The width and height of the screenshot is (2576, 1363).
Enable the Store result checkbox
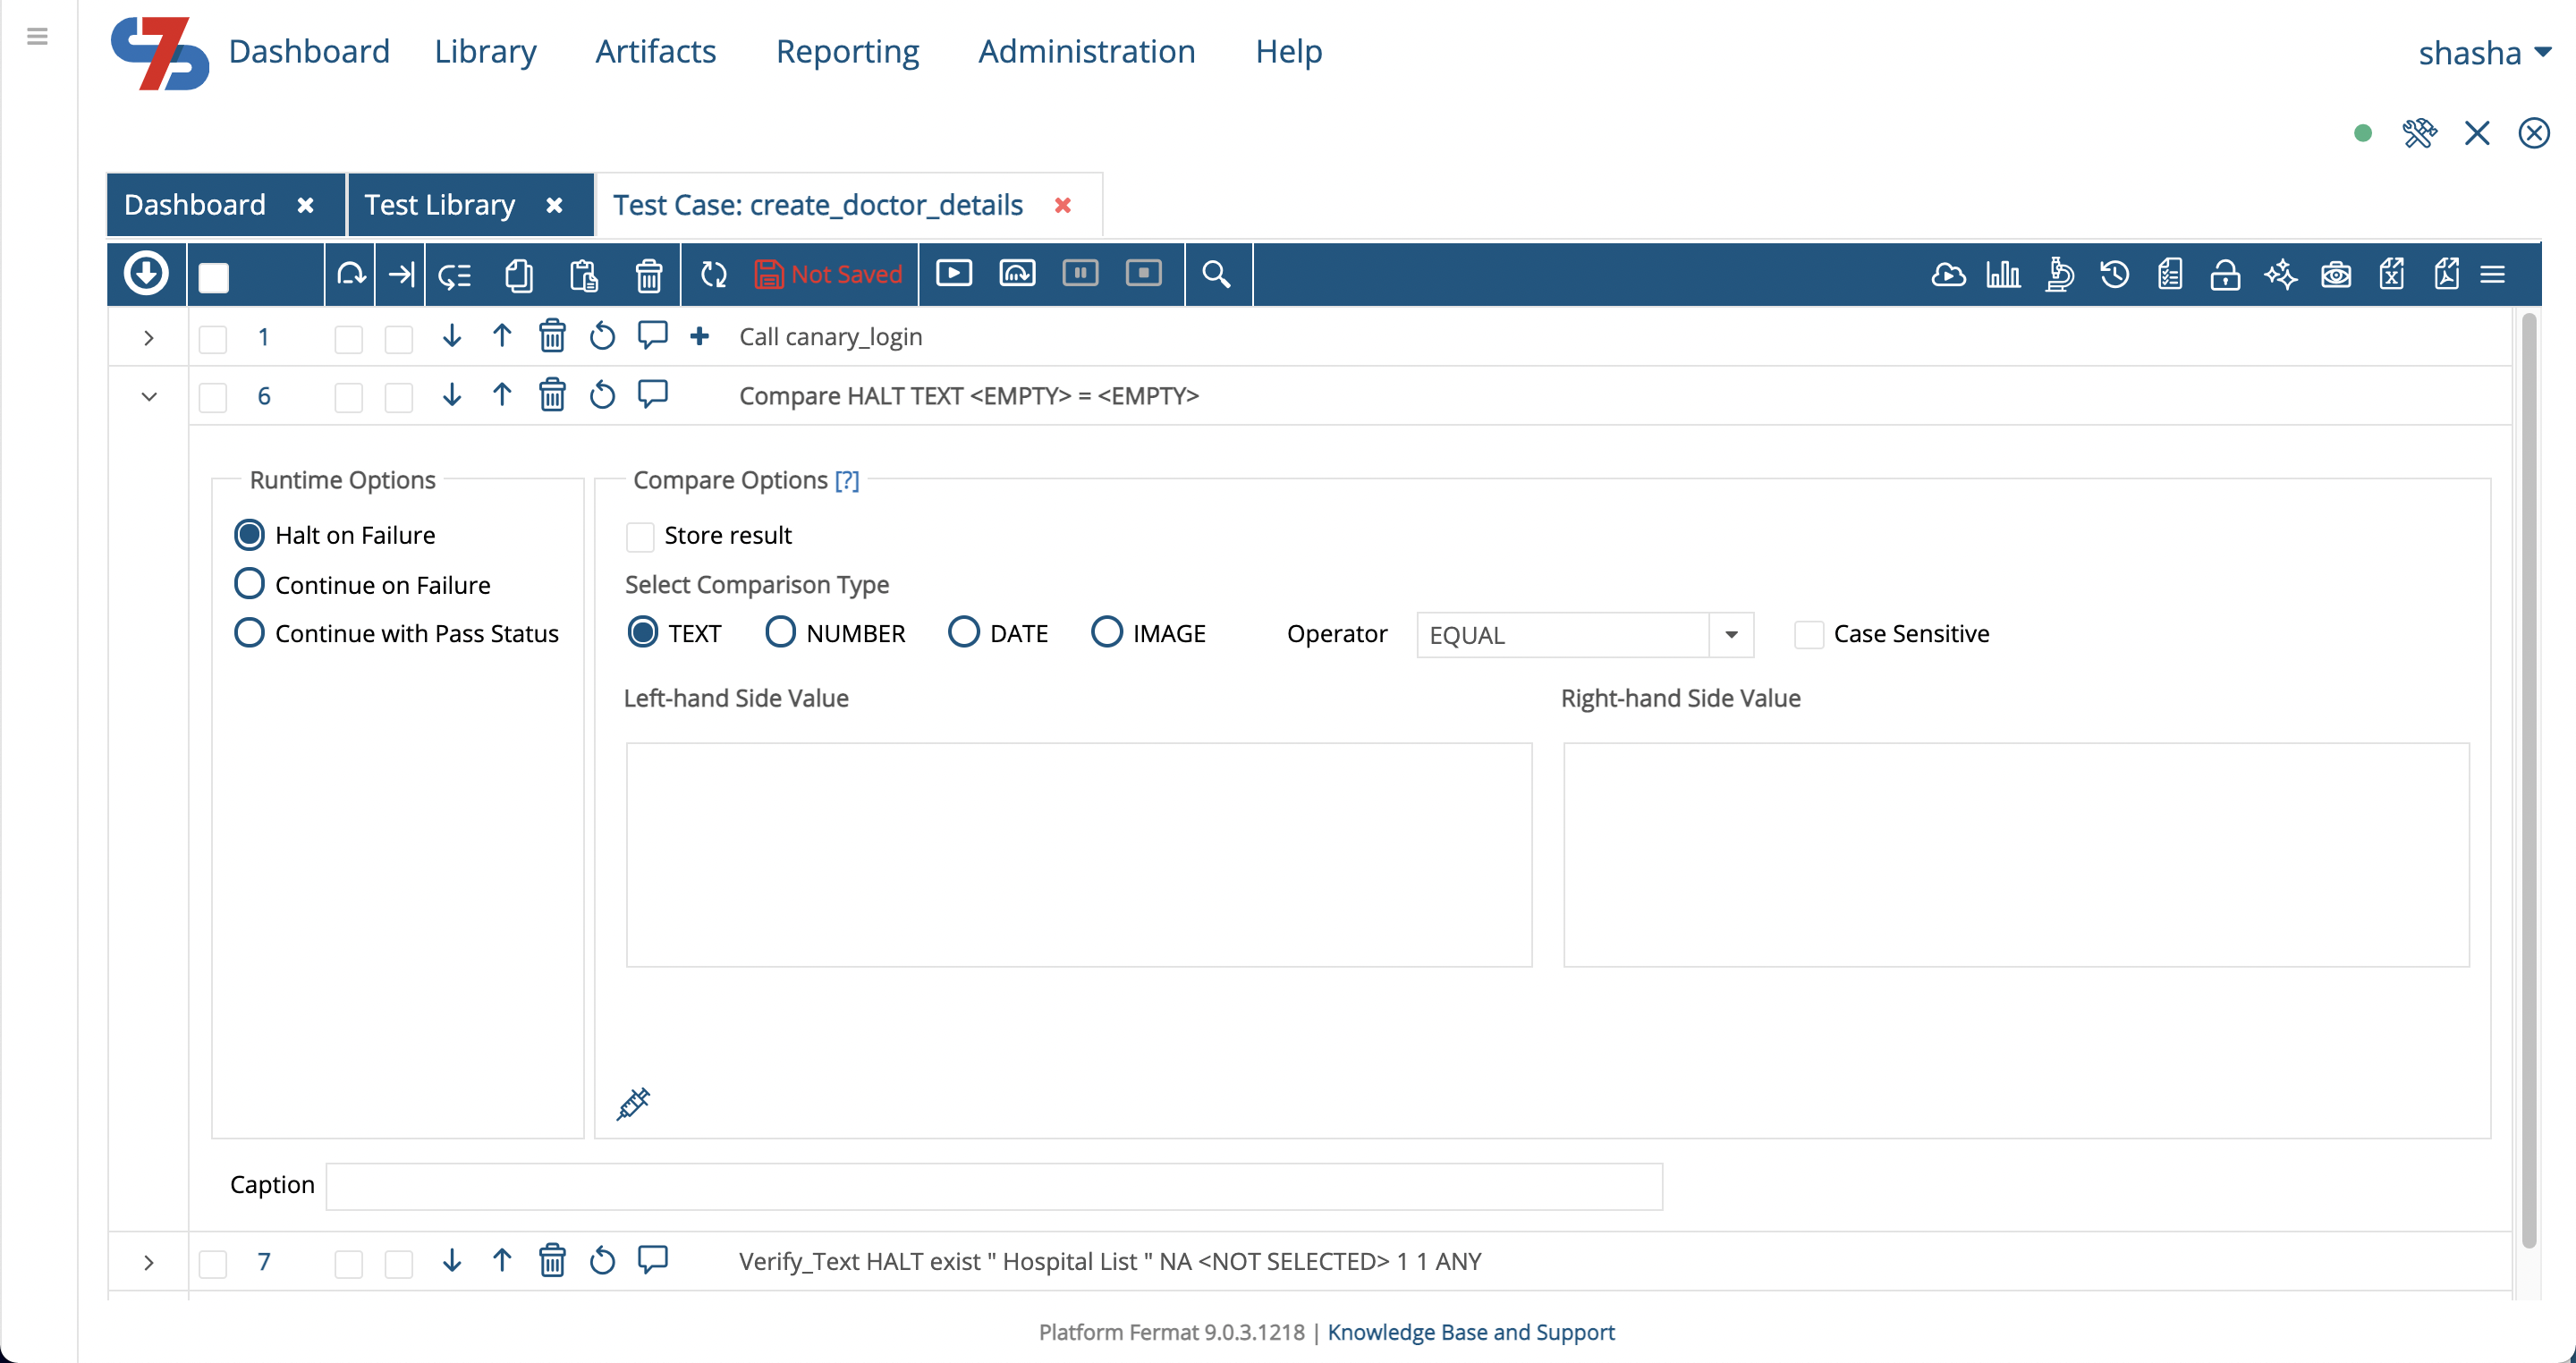click(x=640, y=536)
